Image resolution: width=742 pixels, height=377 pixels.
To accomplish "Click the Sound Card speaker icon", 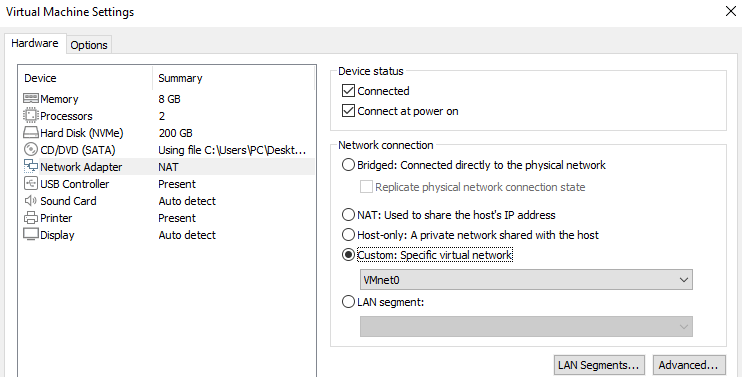I will click(x=31, y=201).
